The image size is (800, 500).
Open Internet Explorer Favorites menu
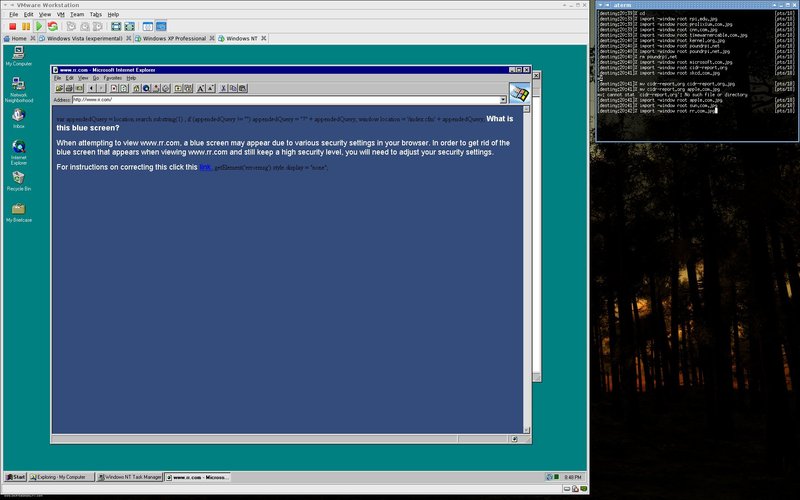click(x=113, y=78)
